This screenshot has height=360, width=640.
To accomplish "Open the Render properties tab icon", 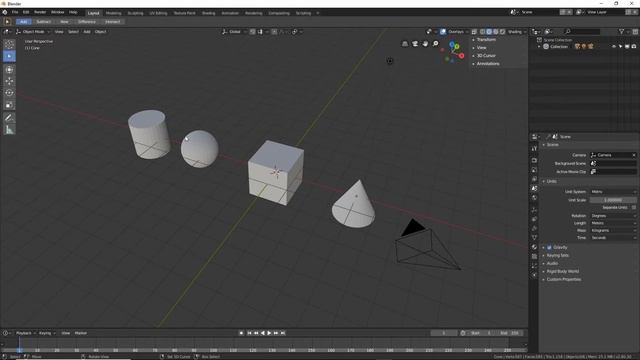I will point(534,160).
